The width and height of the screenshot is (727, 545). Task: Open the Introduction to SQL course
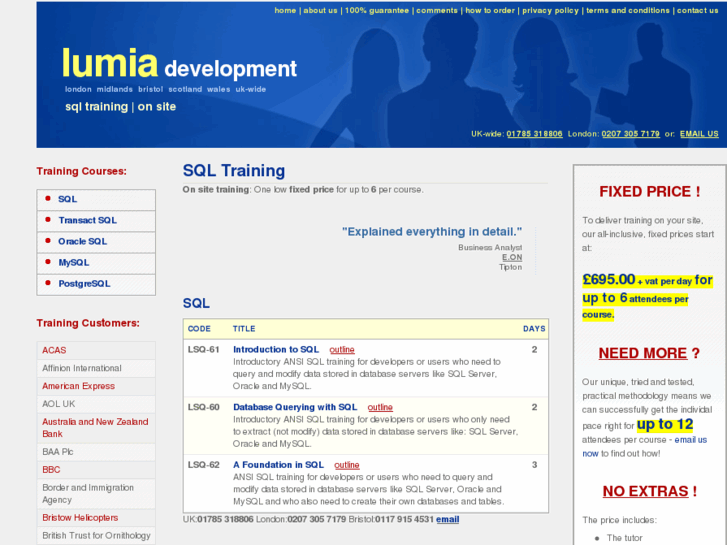click(276, 350)
